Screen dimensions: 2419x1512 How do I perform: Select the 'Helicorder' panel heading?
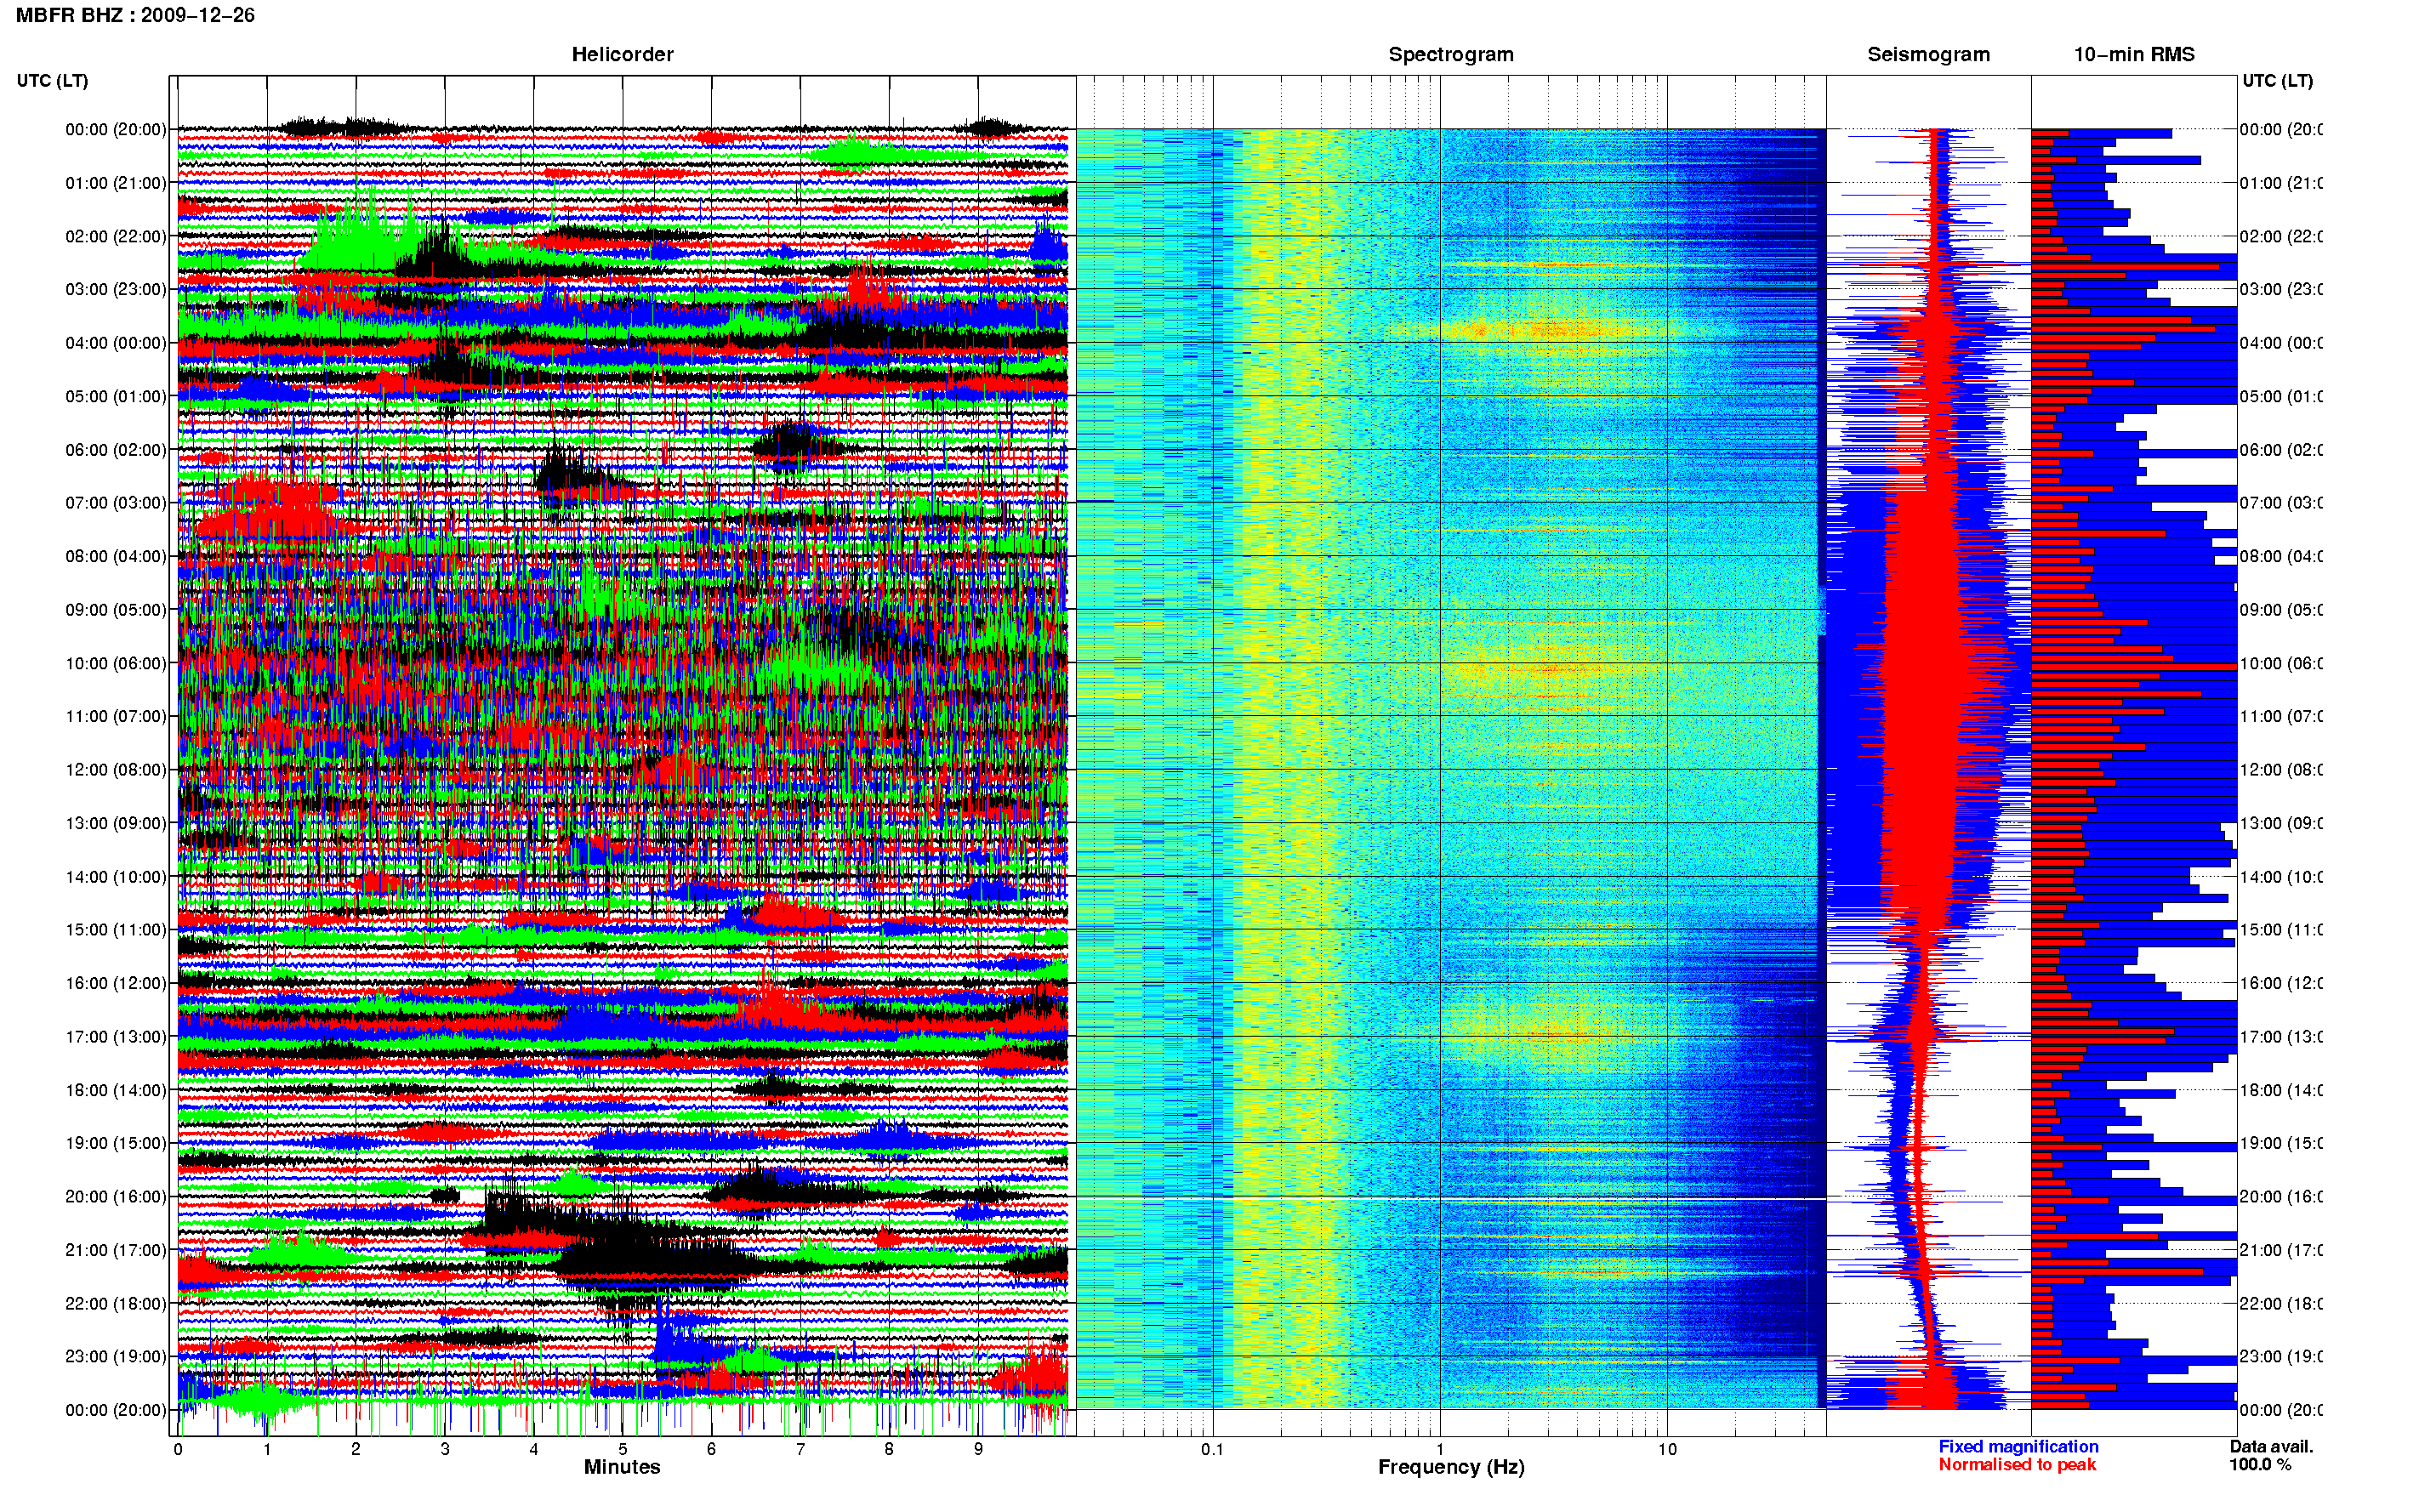622,54
